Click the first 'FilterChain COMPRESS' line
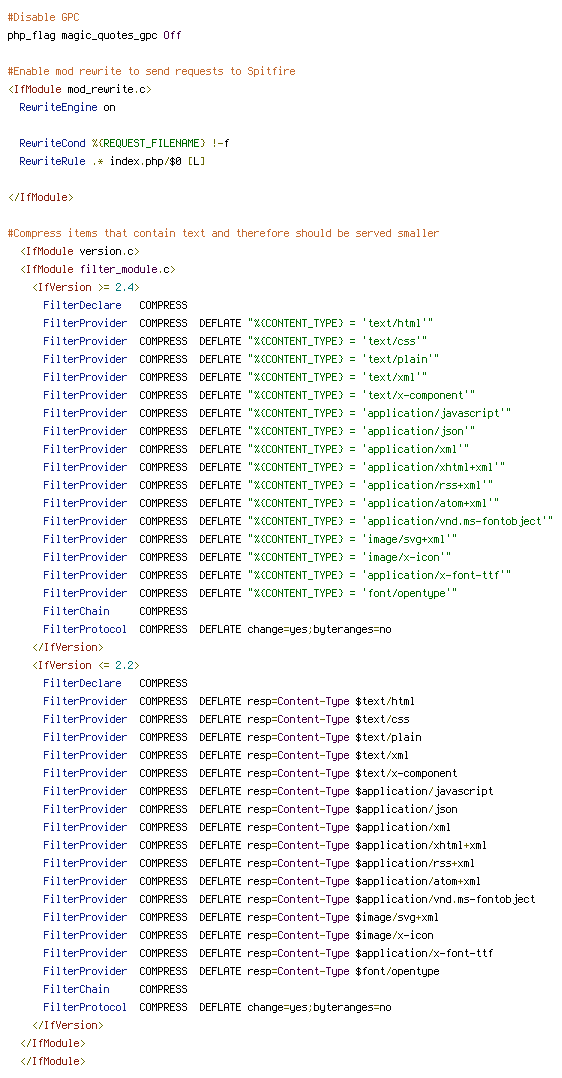 (115, 610)
